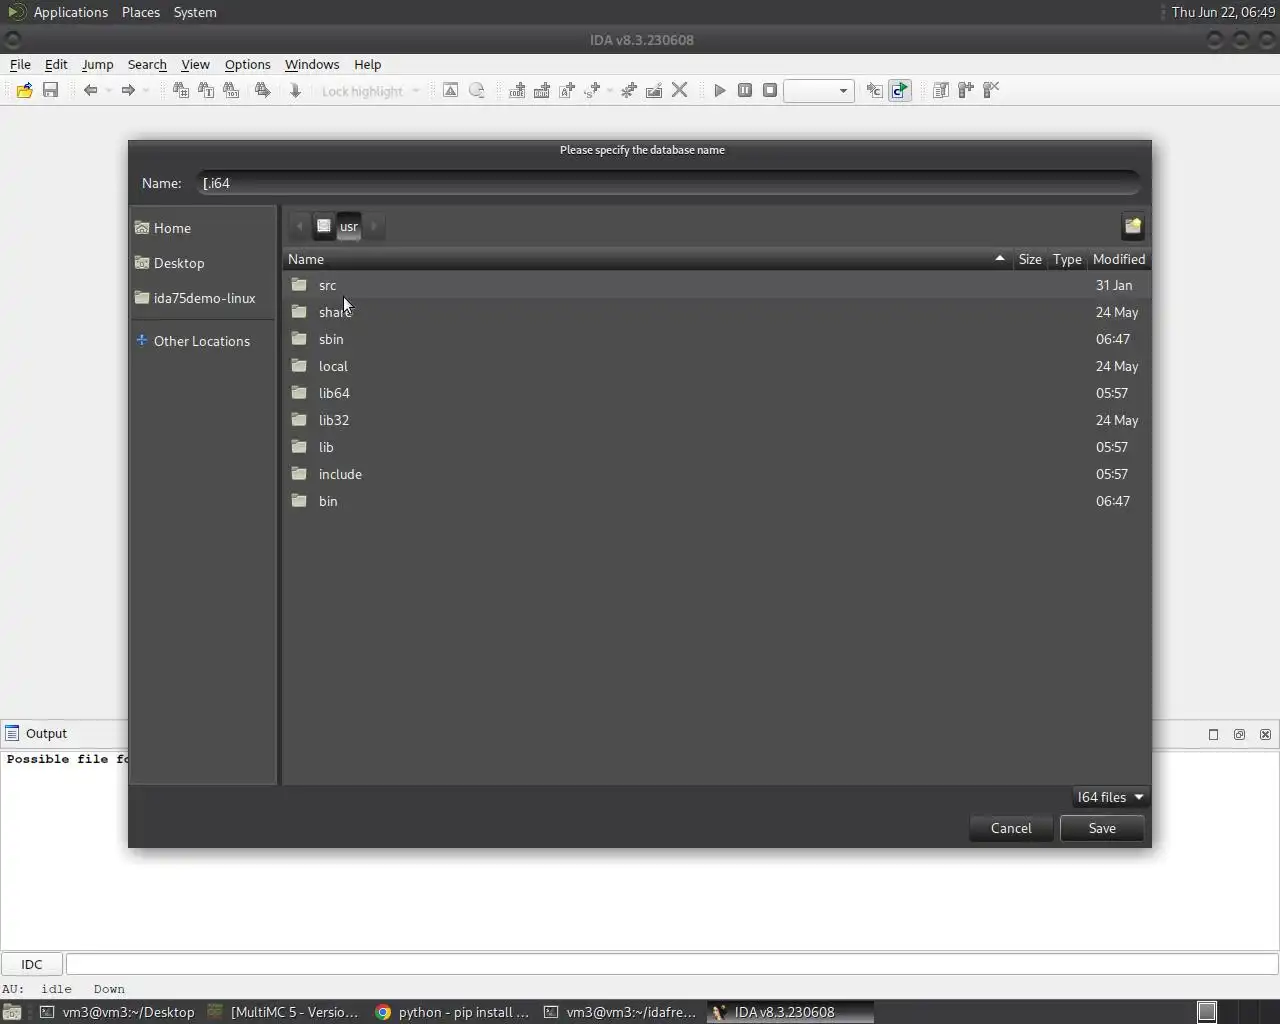
Task: Click the Open file icon in IDA toolbar
Action: point(24,90)
